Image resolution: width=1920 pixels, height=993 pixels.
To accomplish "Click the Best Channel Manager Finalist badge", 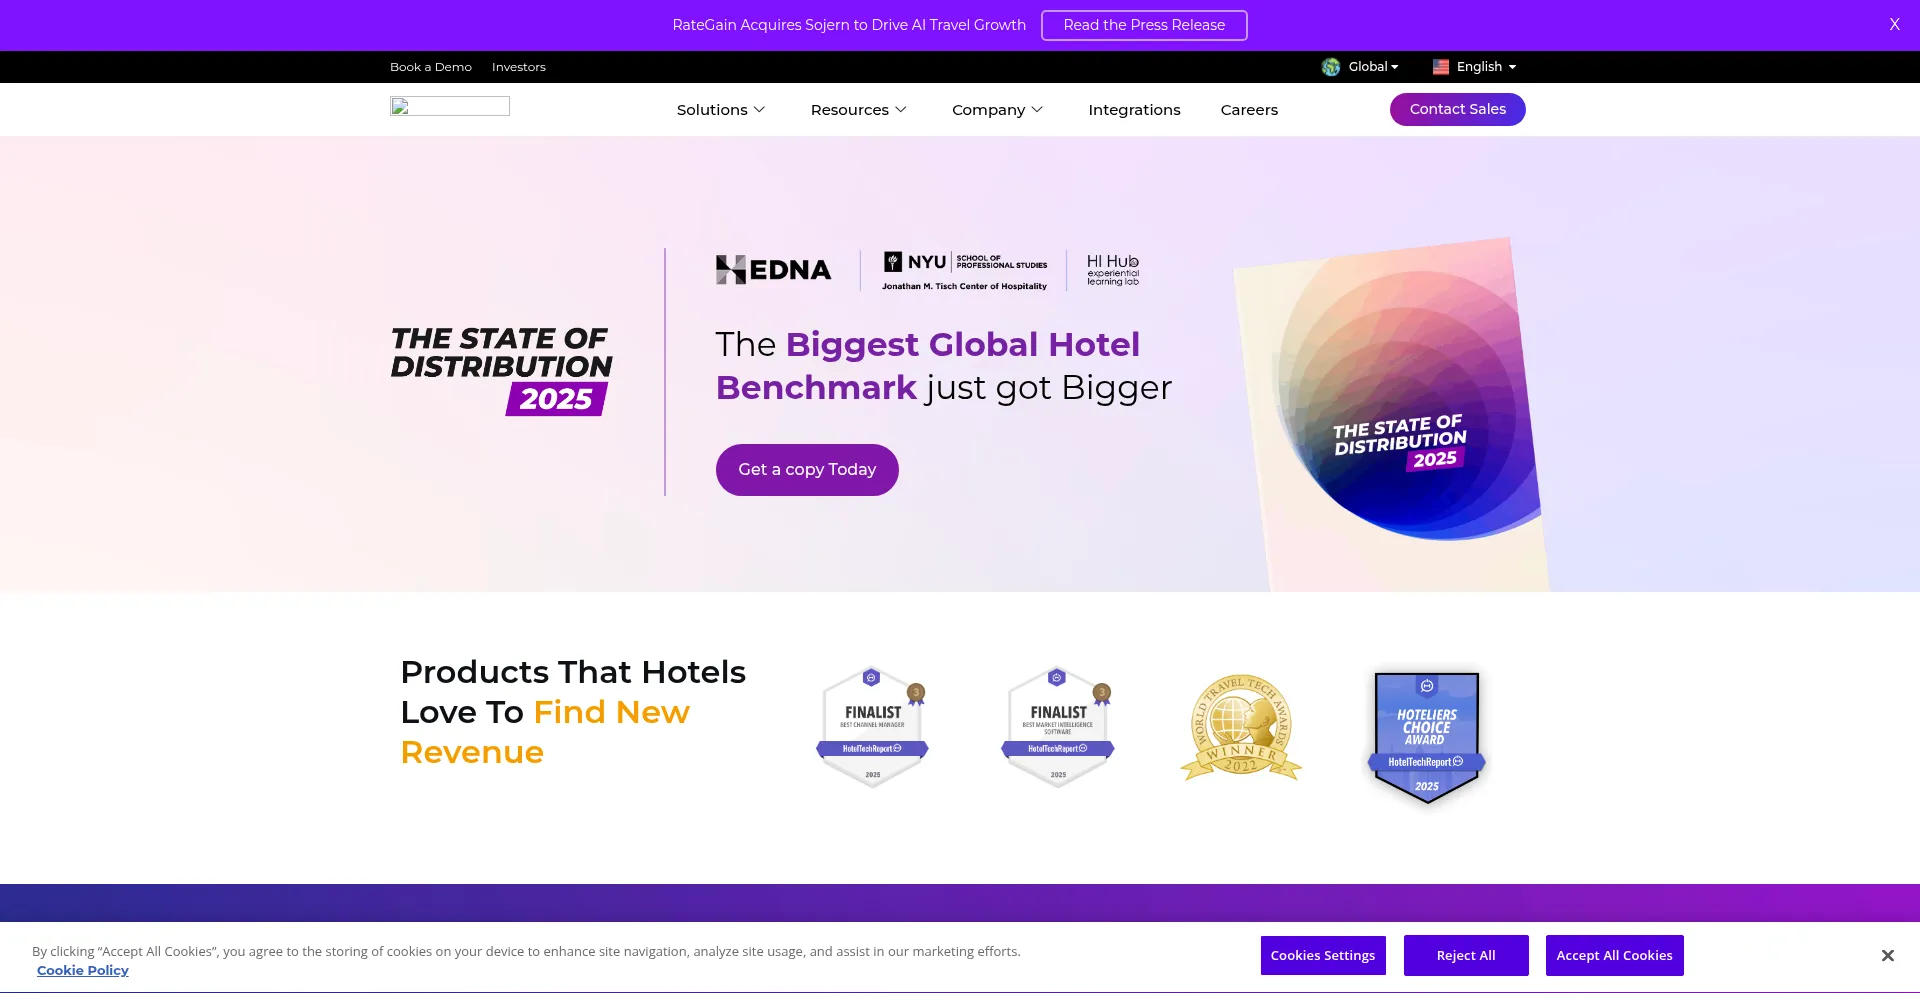I will click(872, 728).
